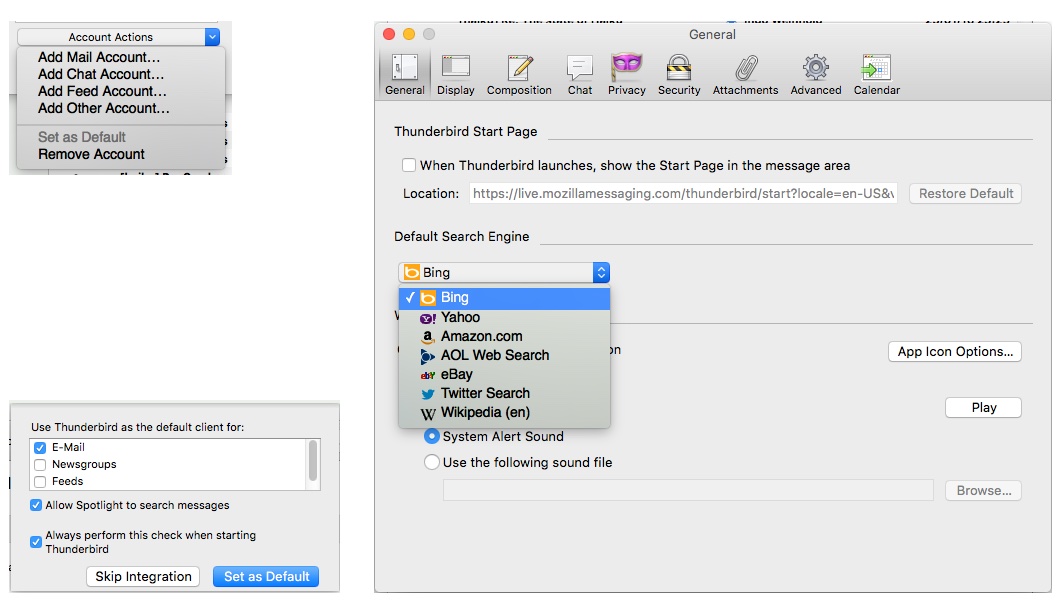Choose Bing in the search engine list
Screen dimensions: 1060x606
[x=504, y=298]
